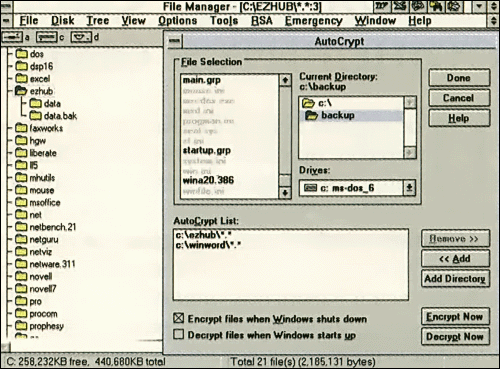This screenshot has height=369, width=500.
Task: Select c:\ezhub\*.* in AutoCrypt List
Action: point(204,235)
